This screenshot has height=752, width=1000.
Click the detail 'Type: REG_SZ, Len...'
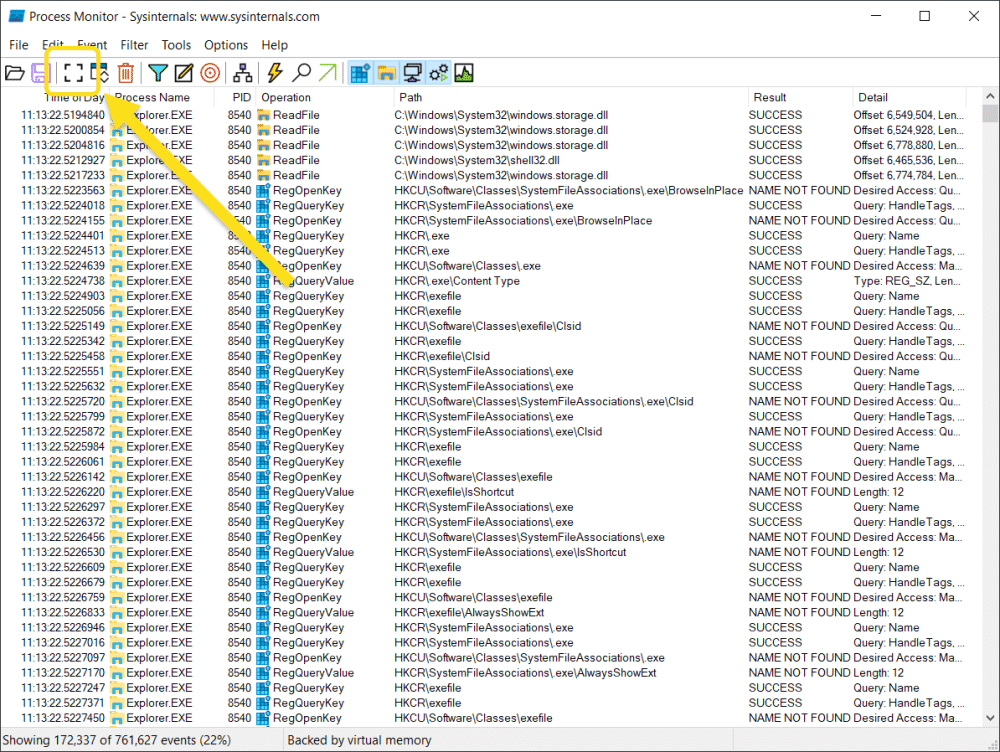(x=907, y=281)
